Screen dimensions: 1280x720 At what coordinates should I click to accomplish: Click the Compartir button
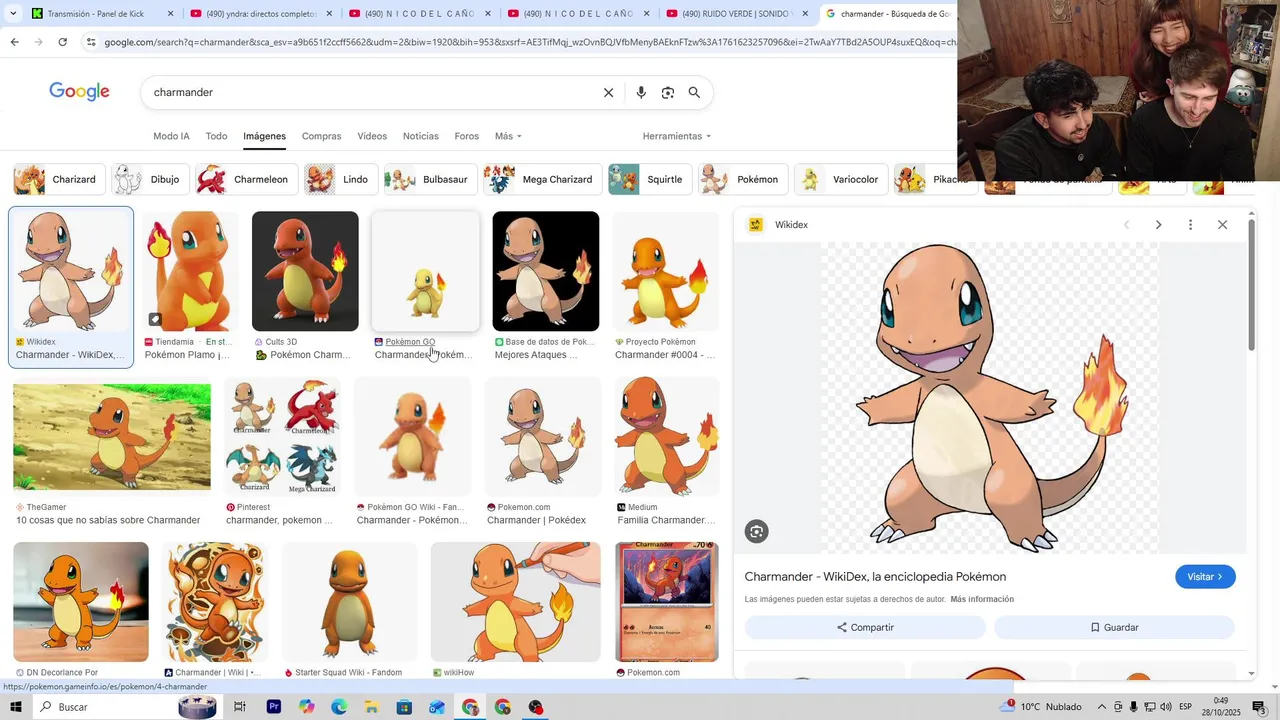[865, 627]
